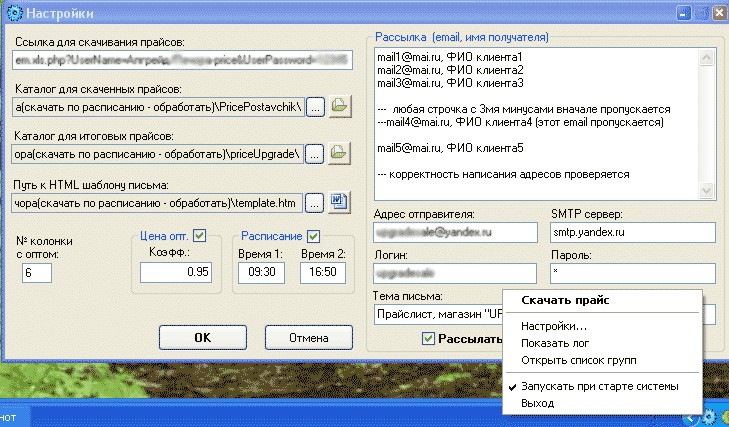Screen dimensions: 729x427
Task: Click the Время 1 field 09:30
Action: (x=261, y=273)
